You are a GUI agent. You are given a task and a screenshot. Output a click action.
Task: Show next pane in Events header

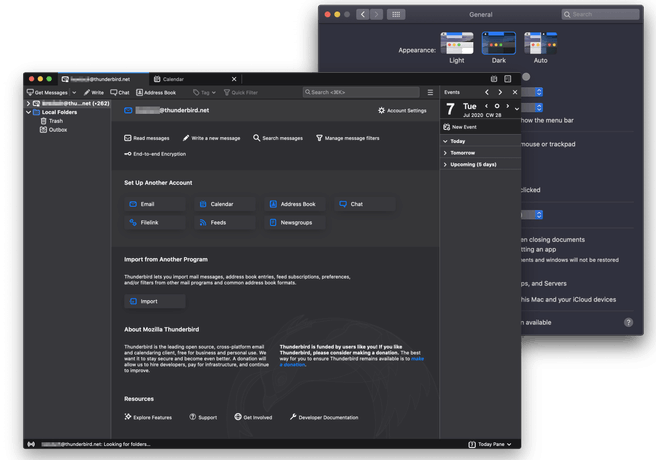point(500,92)
